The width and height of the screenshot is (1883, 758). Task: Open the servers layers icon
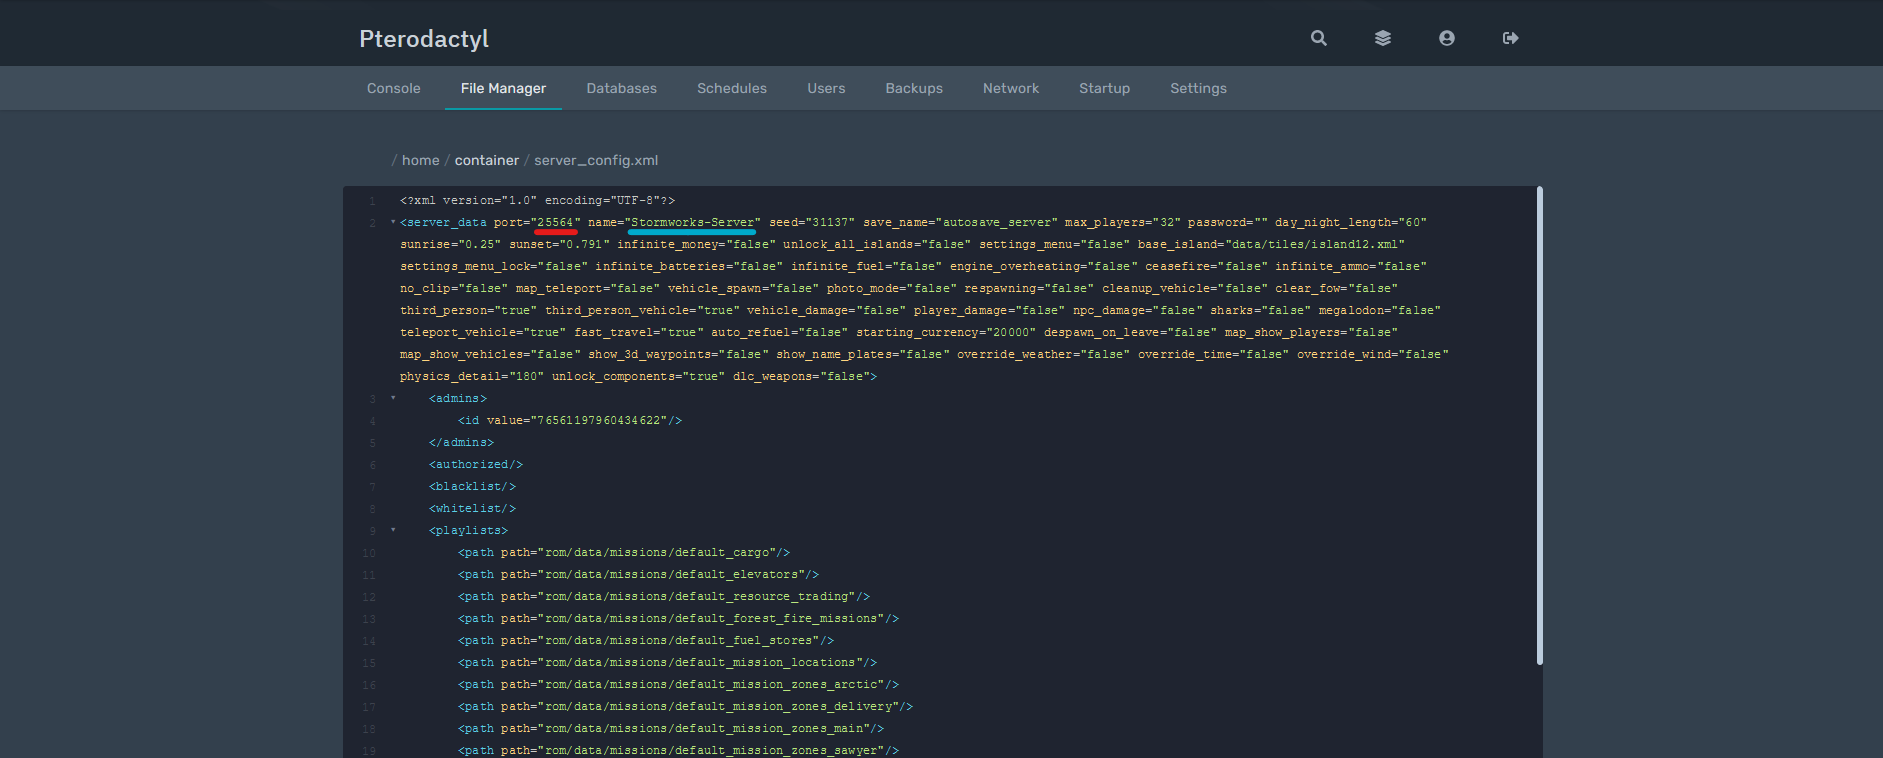tap(1383, 38)
